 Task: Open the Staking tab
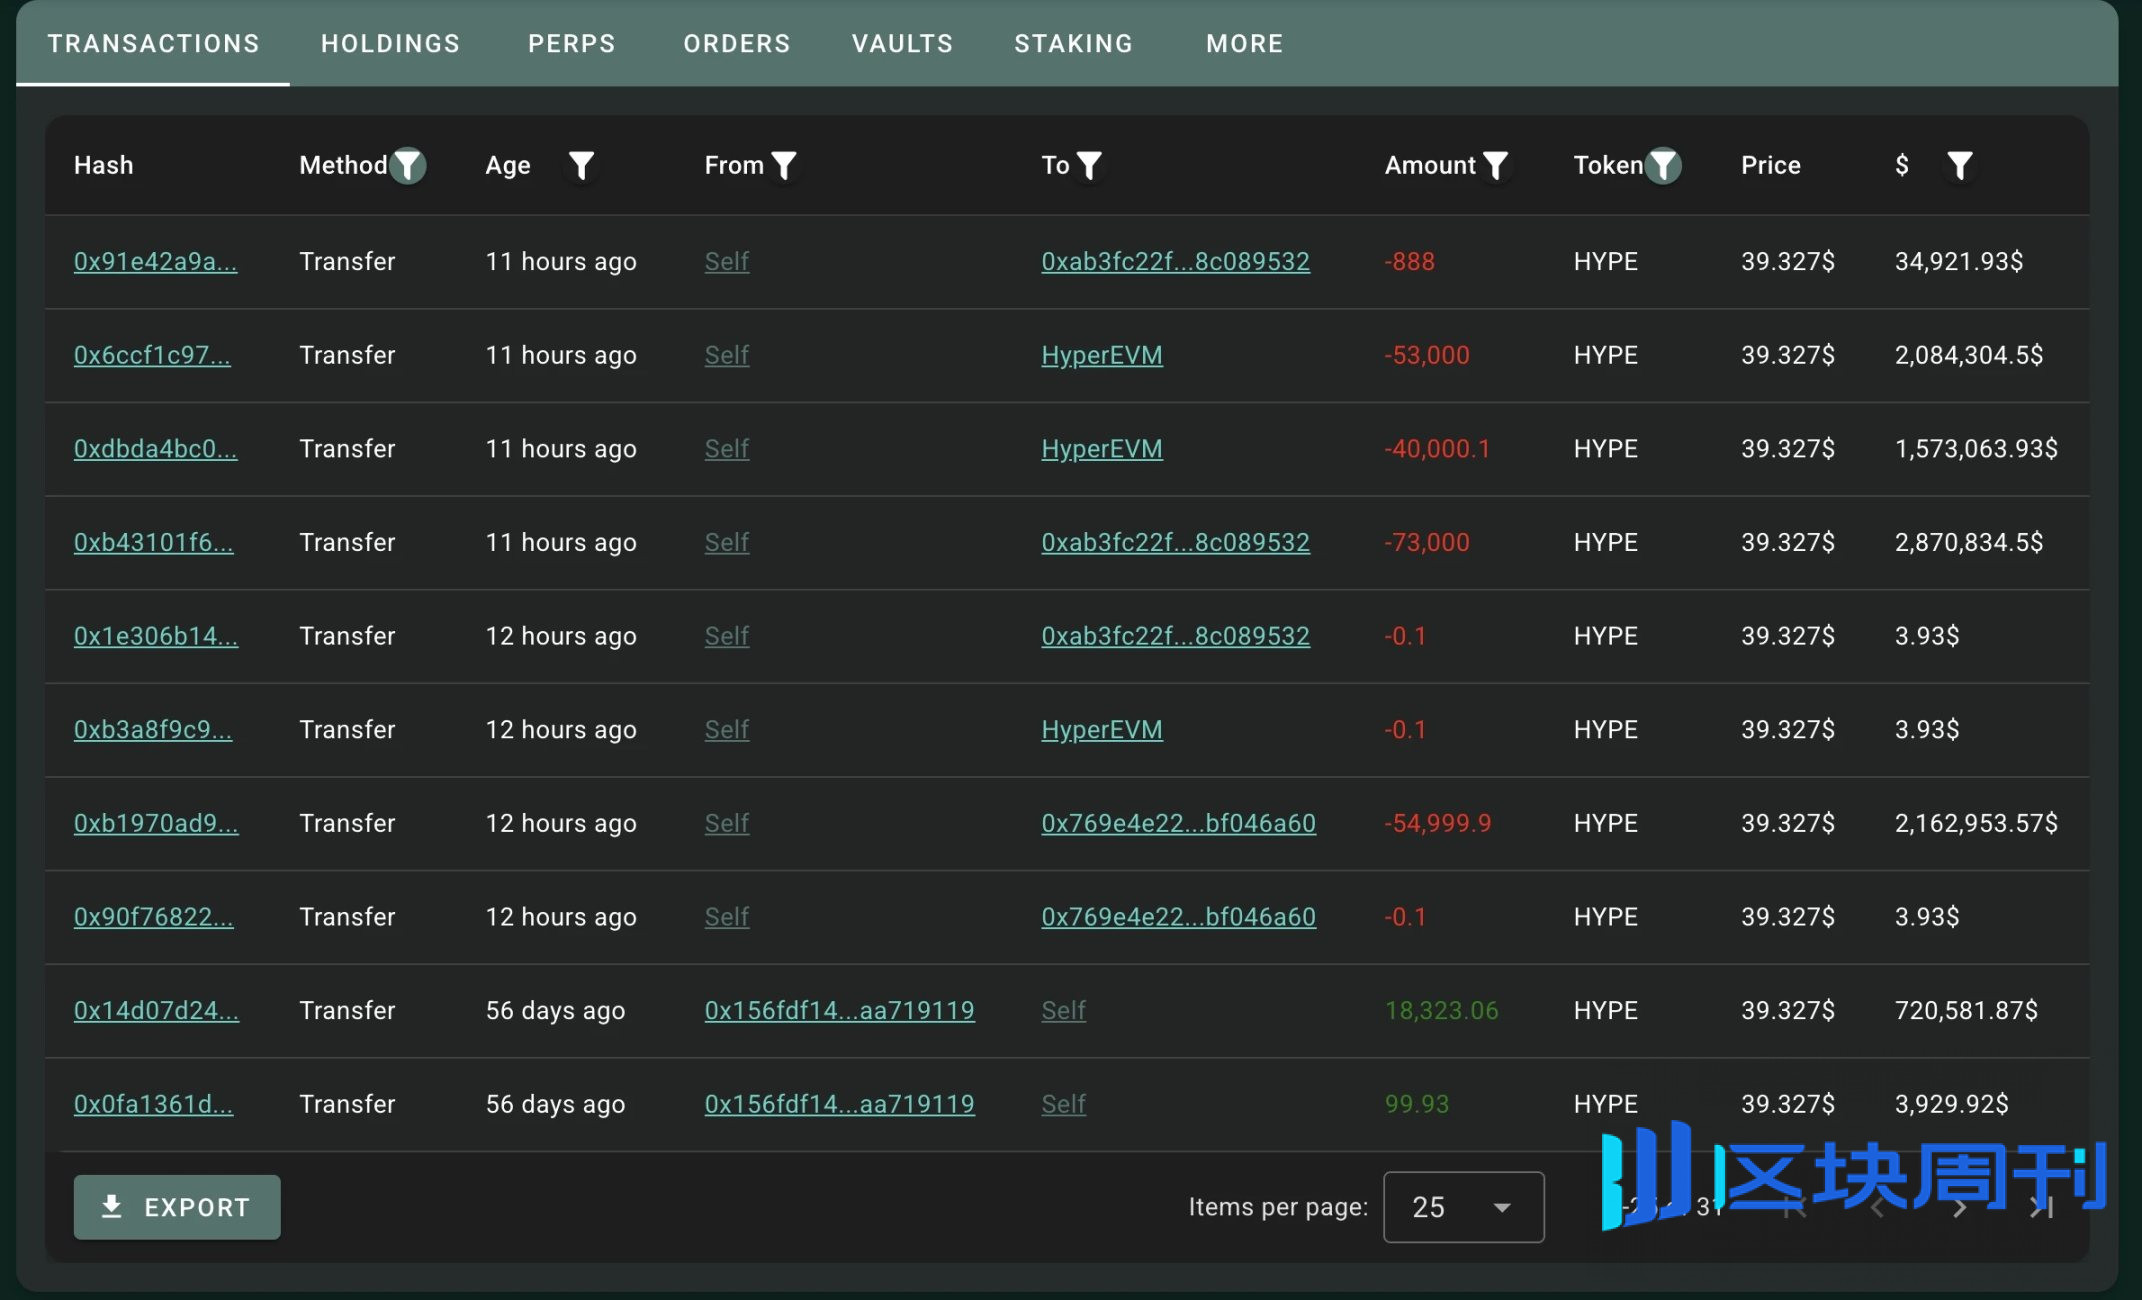pos(1073,43)
